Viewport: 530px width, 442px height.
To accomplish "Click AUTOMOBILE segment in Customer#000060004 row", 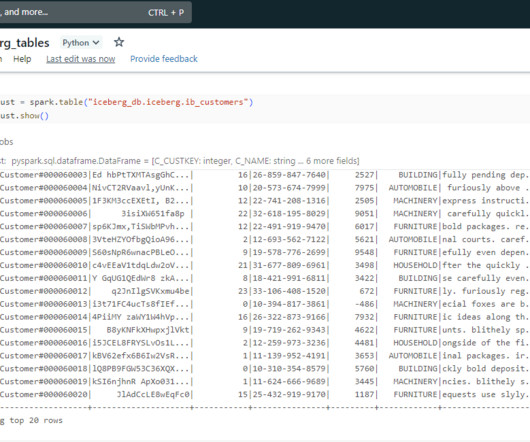I will pyautogui.click(x=413, y=188).
